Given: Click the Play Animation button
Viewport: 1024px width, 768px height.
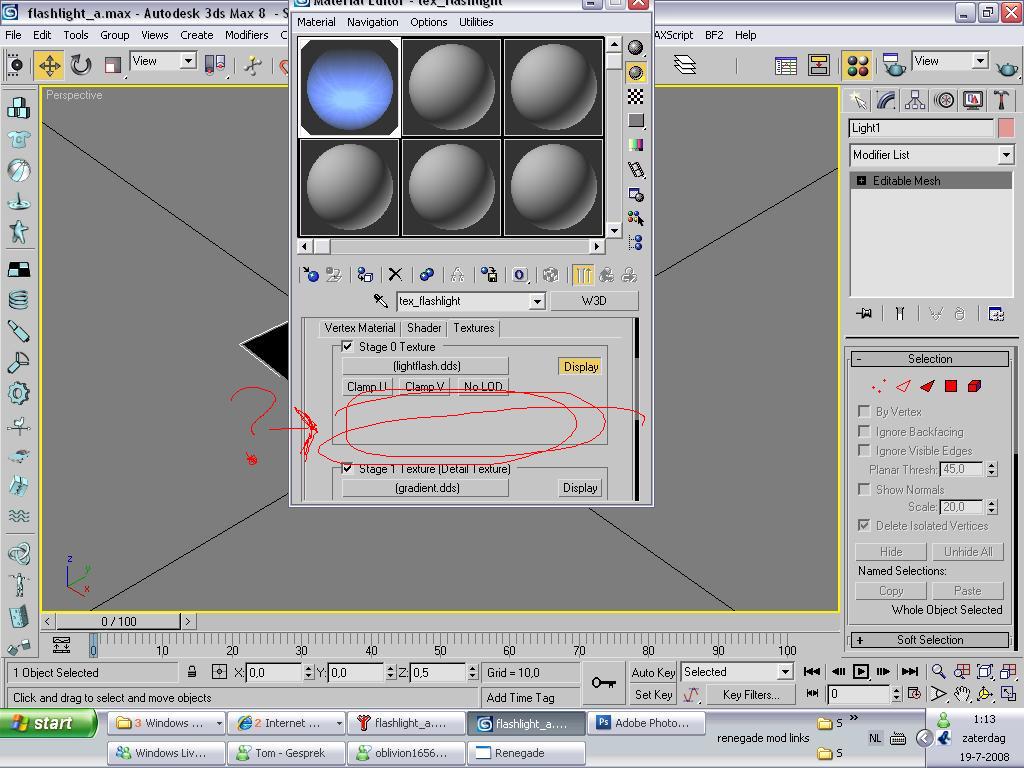Looking at the screenshot, I should click(x=860, y=672).
